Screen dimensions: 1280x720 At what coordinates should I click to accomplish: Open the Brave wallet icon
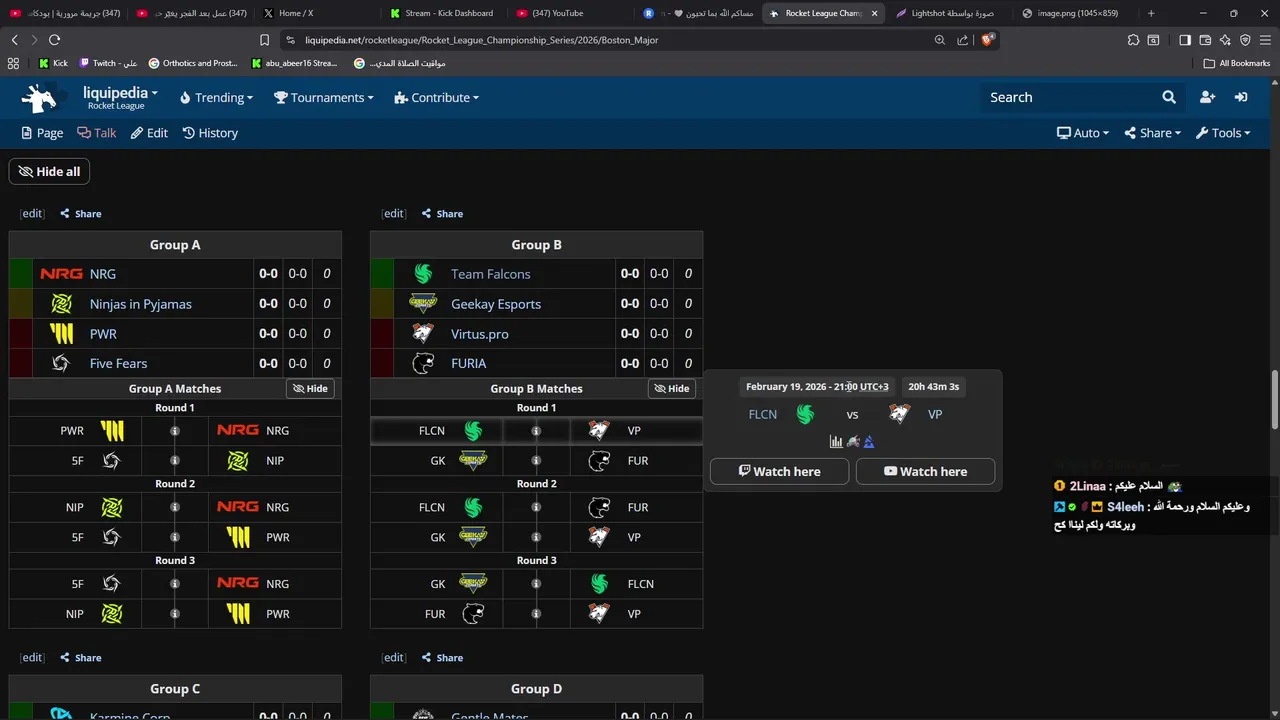coord(1205,40)
